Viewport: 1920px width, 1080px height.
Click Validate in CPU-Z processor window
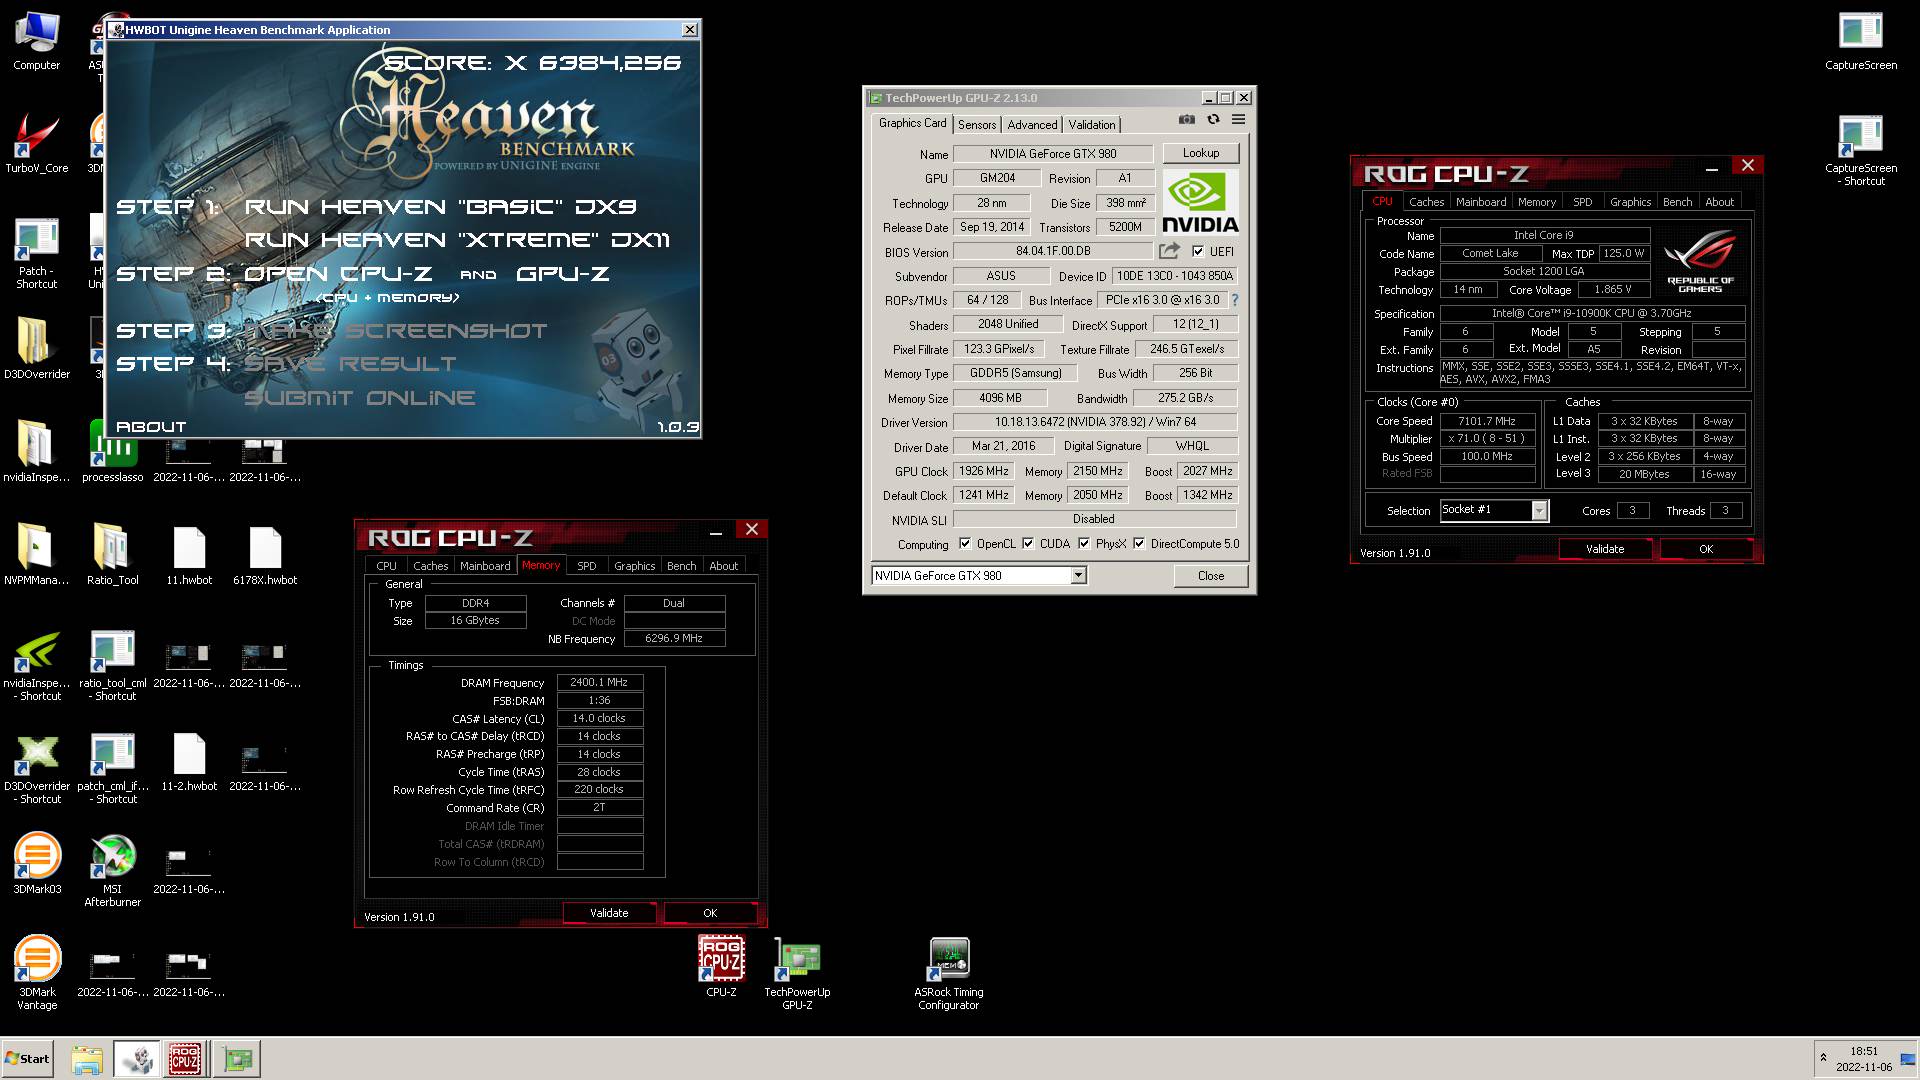click(1605, 549)
